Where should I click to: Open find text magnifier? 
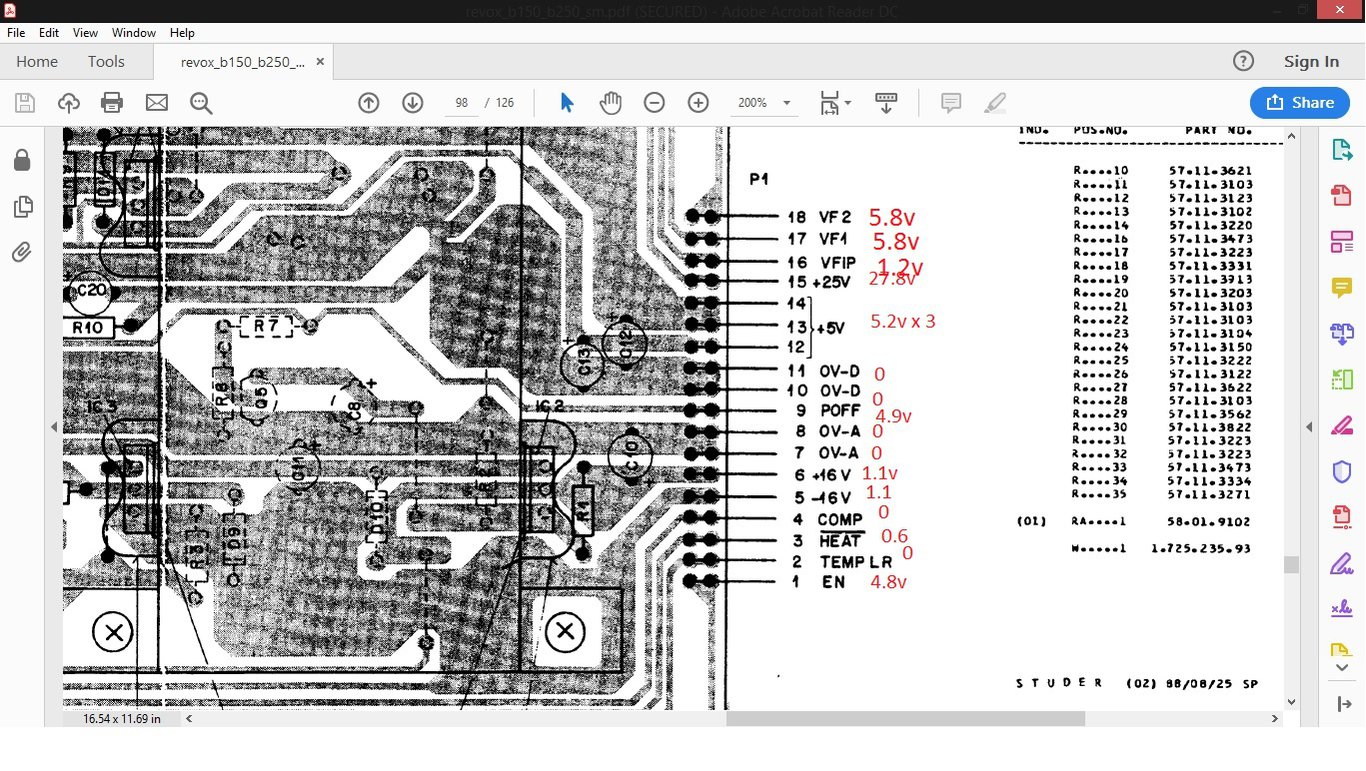pyautogui.click(x=201, y=103)
